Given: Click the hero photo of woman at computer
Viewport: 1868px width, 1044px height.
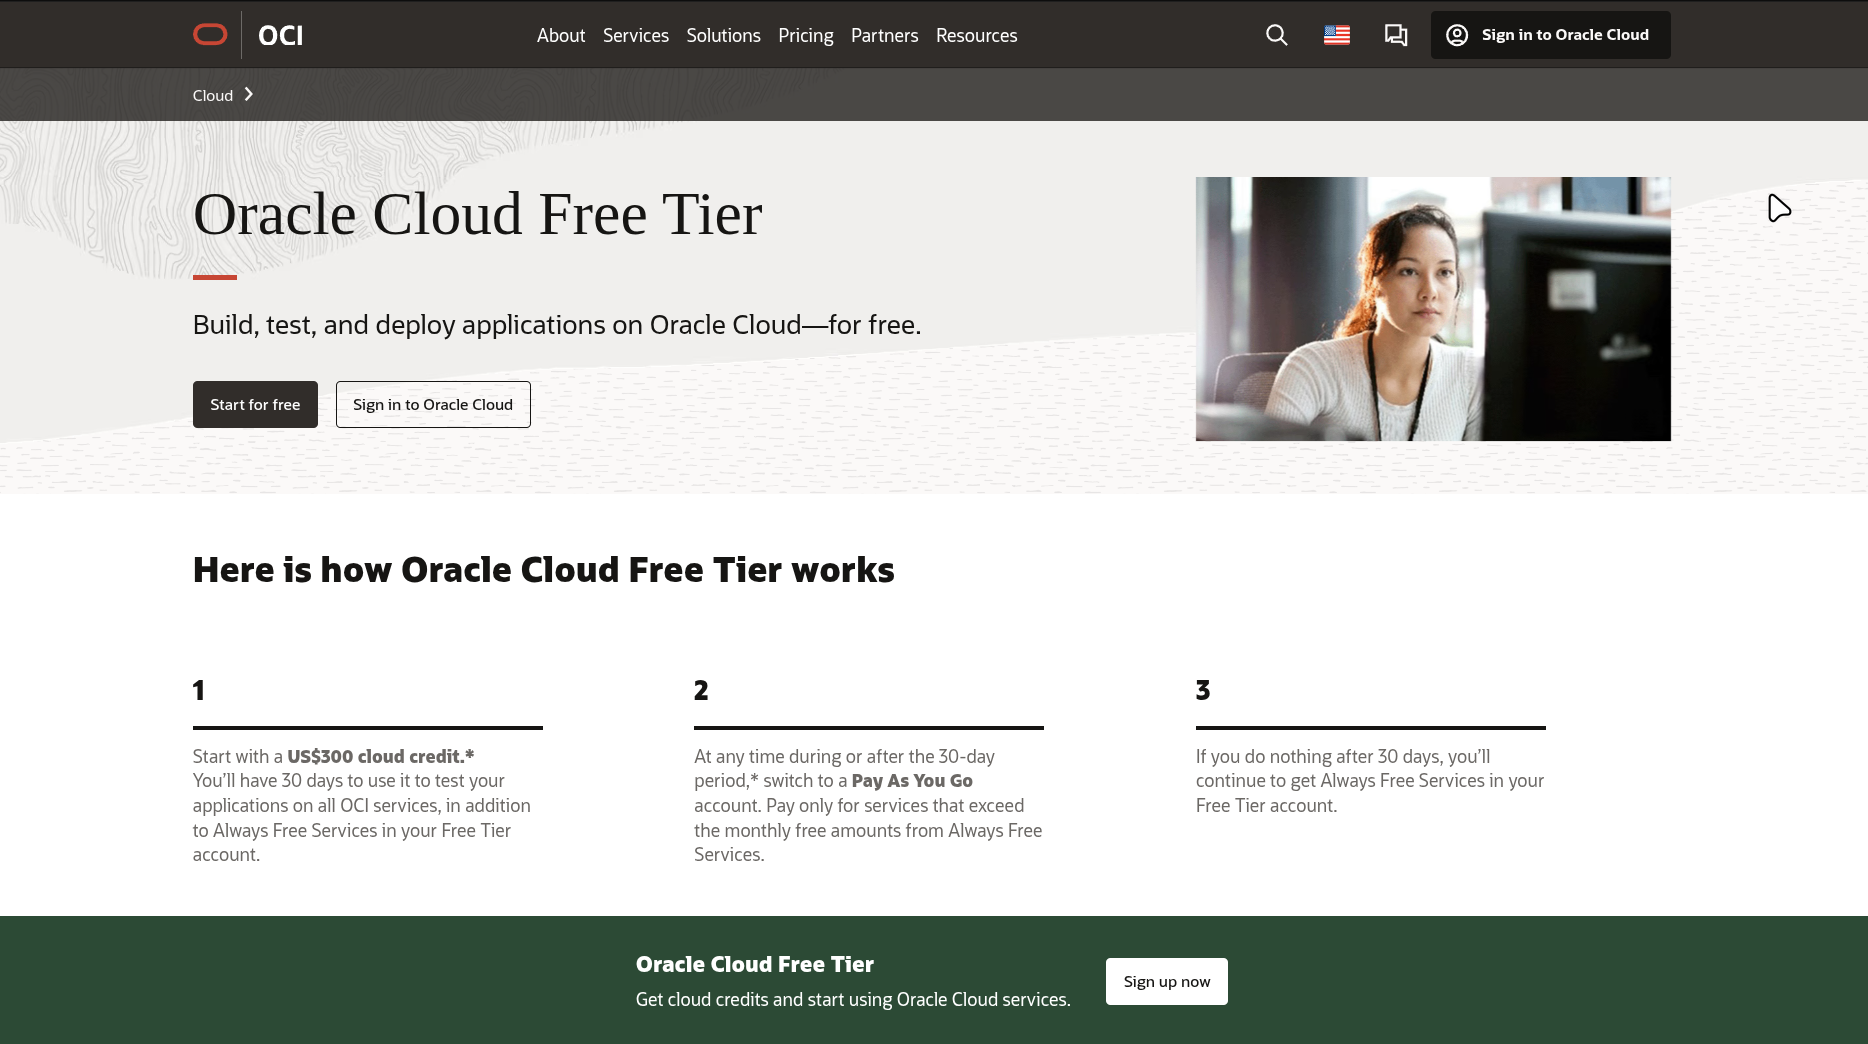Looking at the screenshot, I should point(1432,308).
